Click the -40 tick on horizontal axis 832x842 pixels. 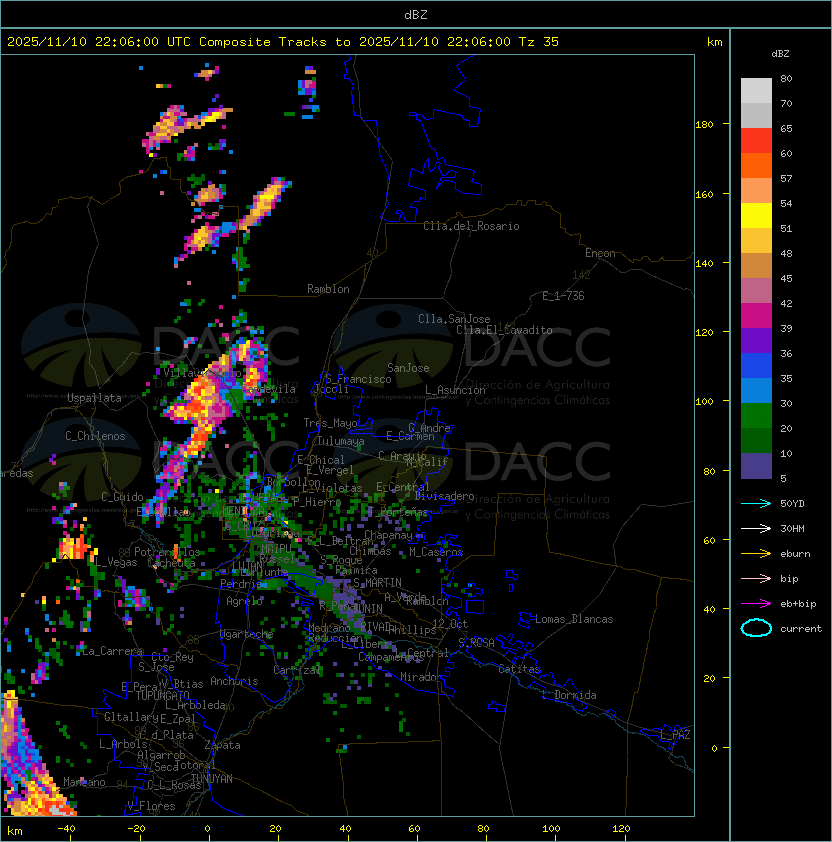coord(66,829)
